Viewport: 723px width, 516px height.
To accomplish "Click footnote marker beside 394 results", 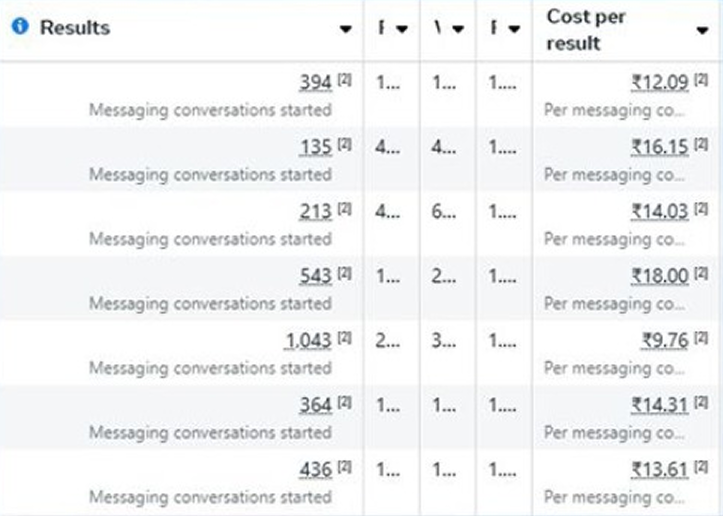I will (x=345, y=80).
